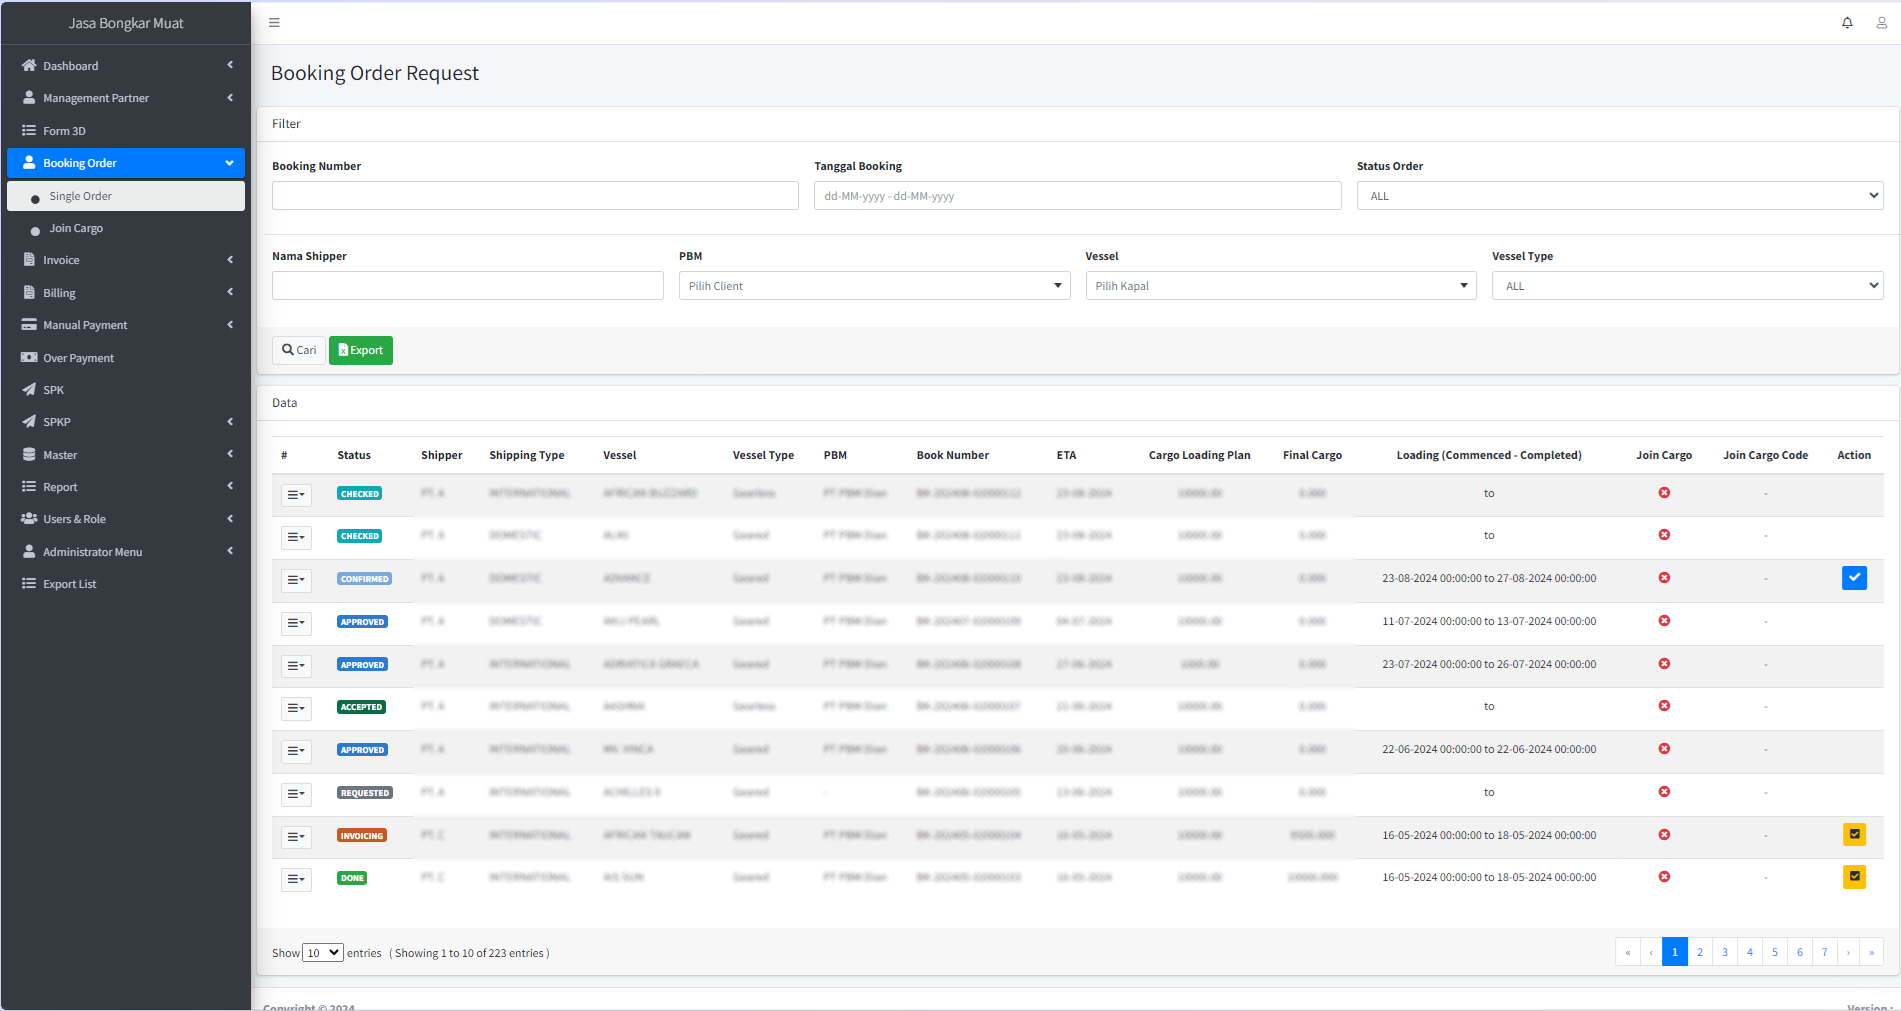Click the red Join Cargo remove icon on the APPROVED row

click(x=1664, y=621)
